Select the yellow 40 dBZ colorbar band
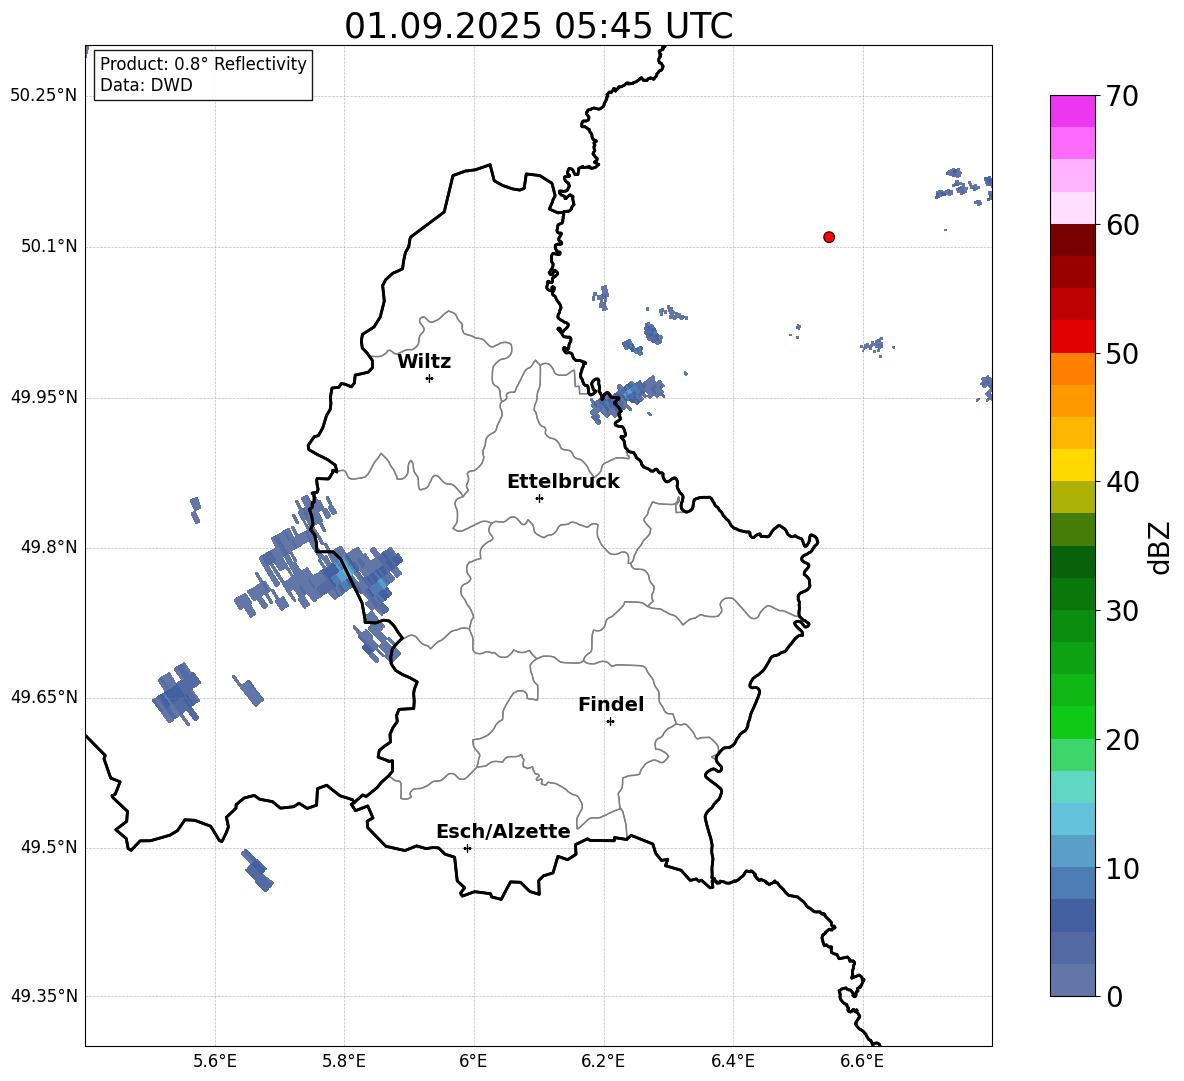 (x=1073, y=465)
